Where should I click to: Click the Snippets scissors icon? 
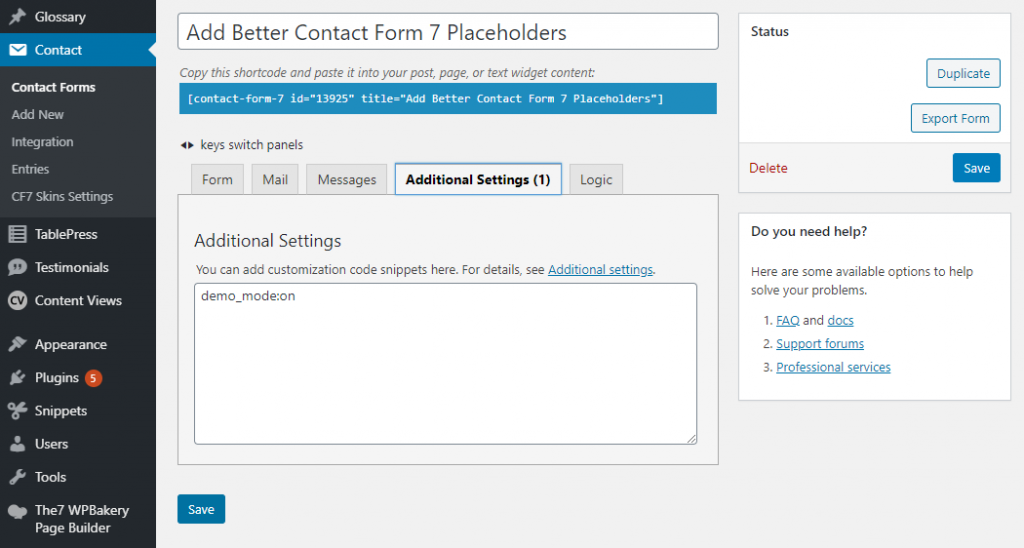tap(17, 411)
